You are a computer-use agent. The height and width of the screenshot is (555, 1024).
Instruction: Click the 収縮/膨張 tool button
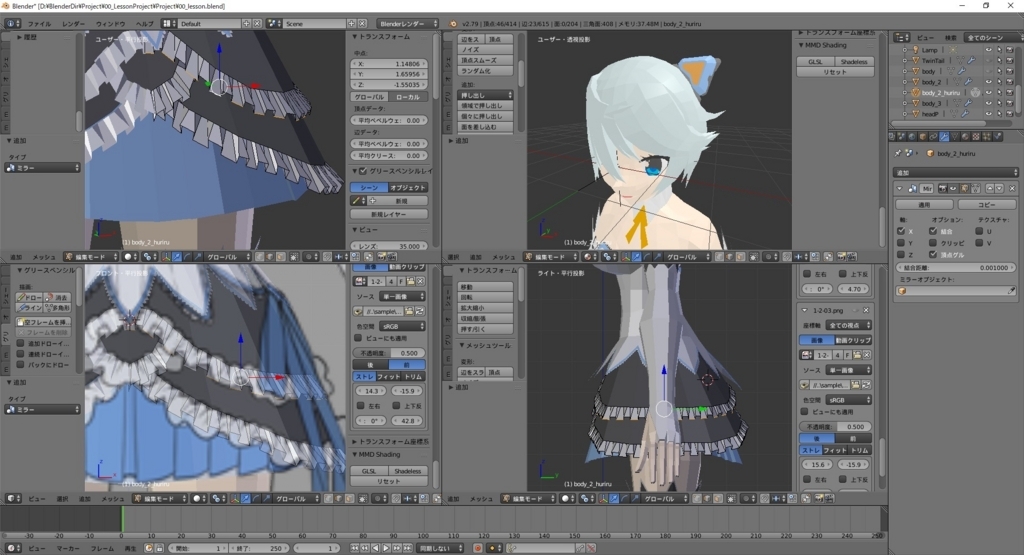coord(485,318)
